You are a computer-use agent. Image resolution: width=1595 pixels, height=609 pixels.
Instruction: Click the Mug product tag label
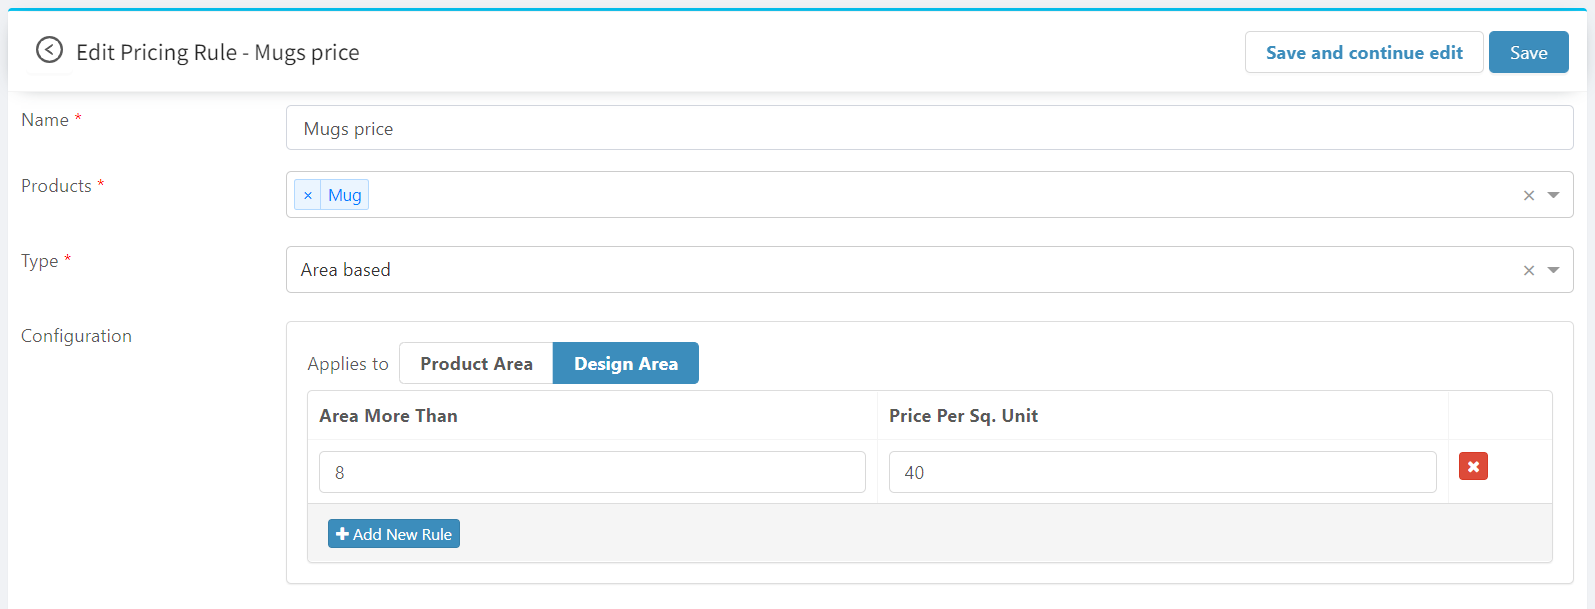tap(345, 195)
